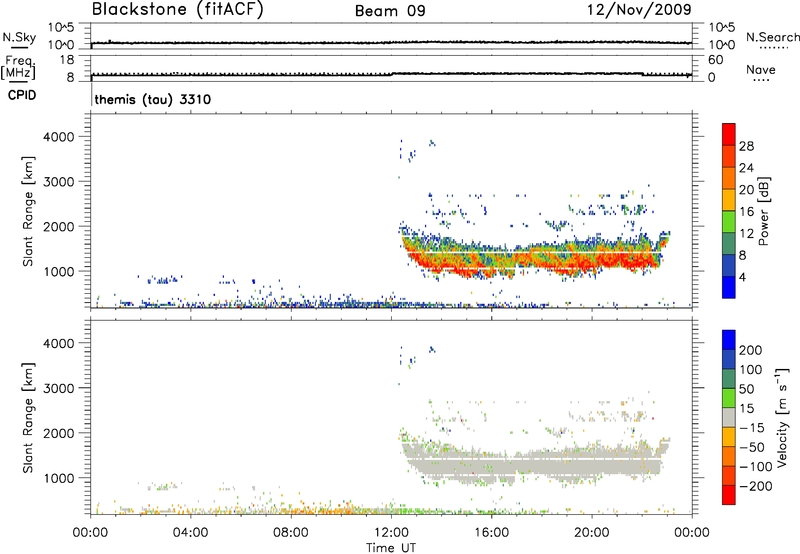Click 'Slant Range [km]' label of power panel
800x554 pixels.
point(28,211)
